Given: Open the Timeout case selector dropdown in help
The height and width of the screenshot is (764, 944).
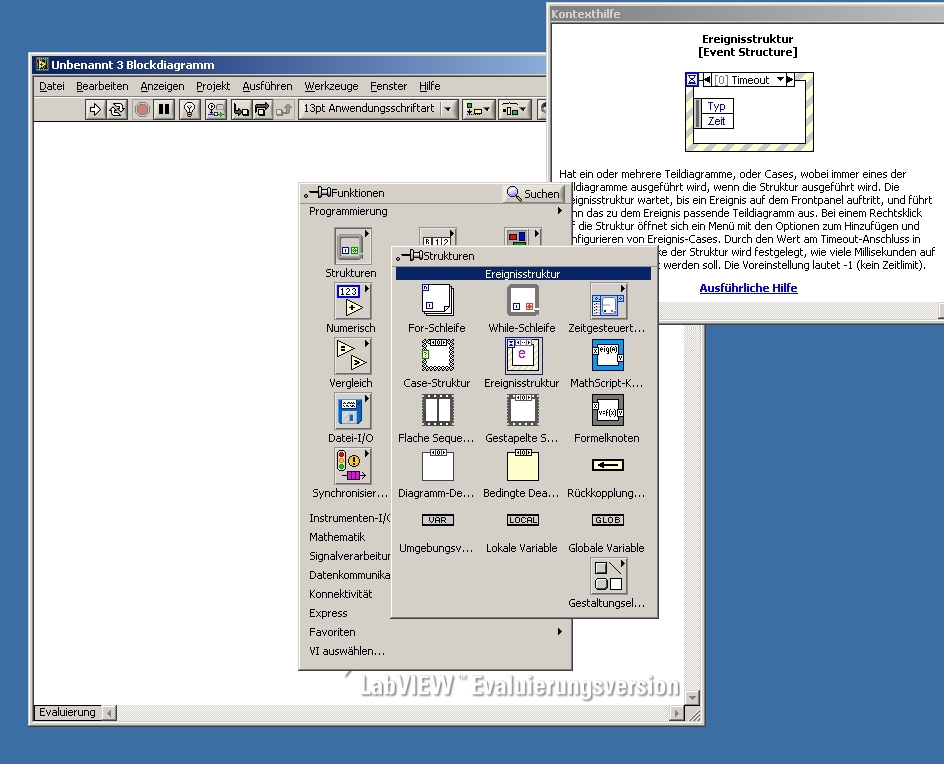Looking at the screenshot, I should point(781,79).
